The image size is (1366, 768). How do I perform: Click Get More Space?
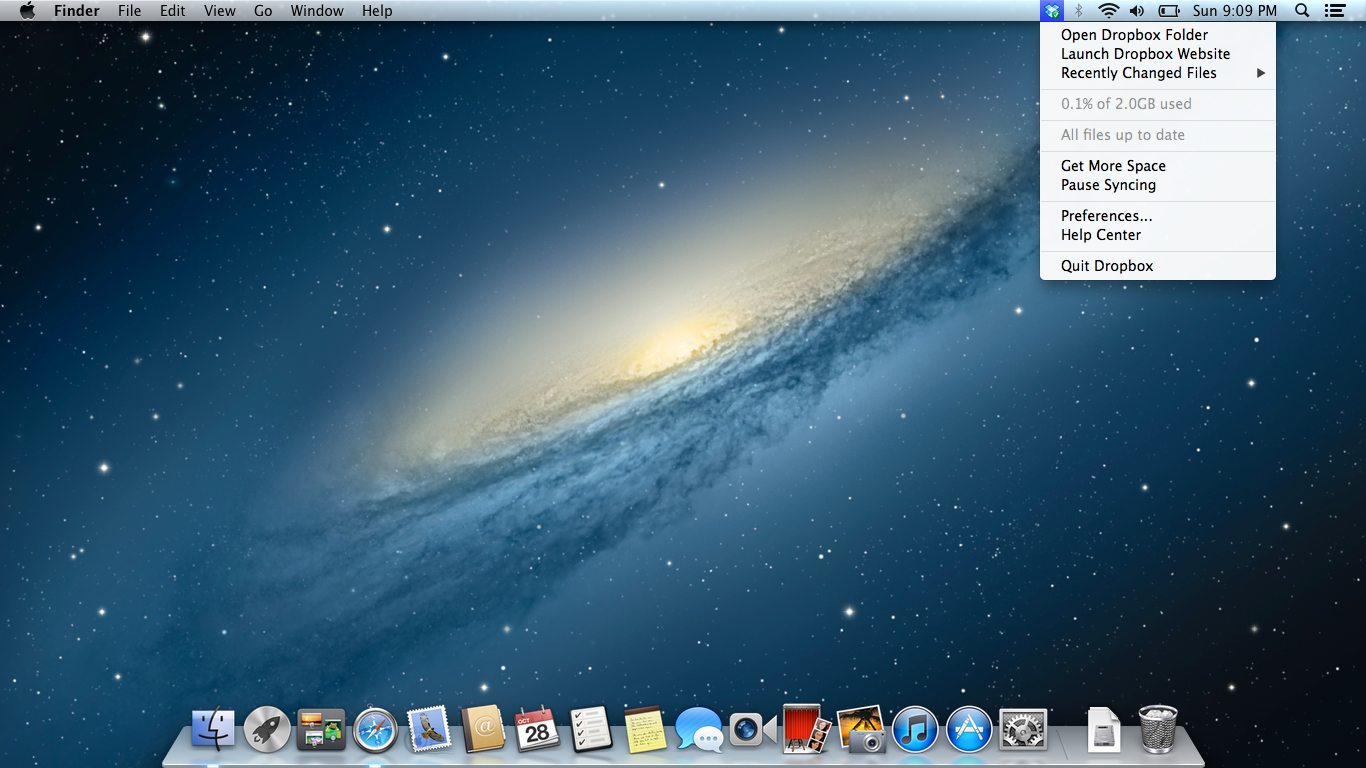point(1113,166)
